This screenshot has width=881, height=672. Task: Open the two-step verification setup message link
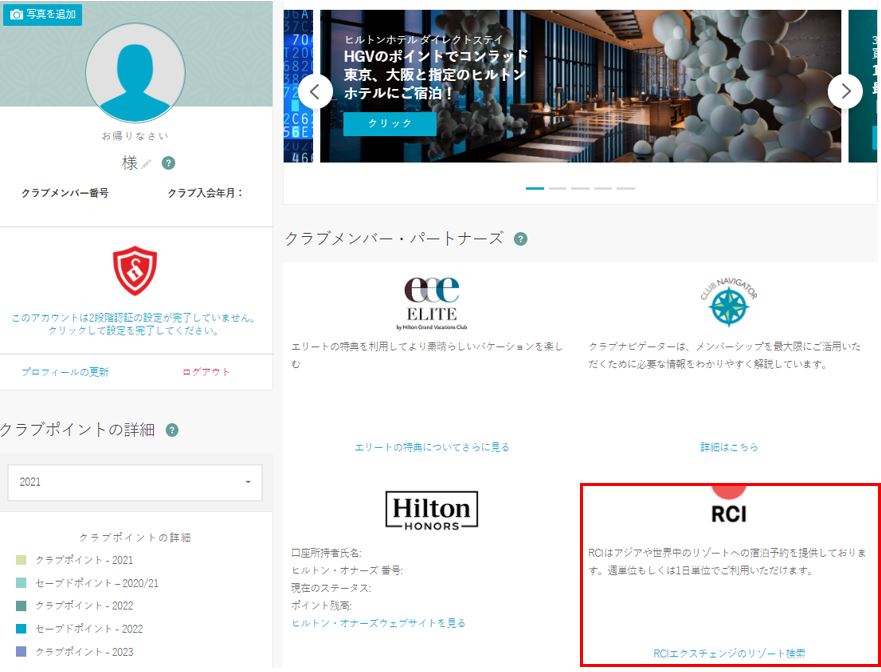pyautogui.click(x=134, y=324)
